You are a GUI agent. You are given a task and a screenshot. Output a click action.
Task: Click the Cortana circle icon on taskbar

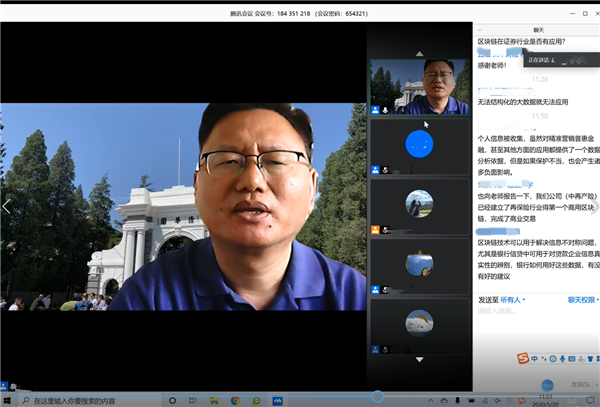pyautogui.click(x=170, y=399)
